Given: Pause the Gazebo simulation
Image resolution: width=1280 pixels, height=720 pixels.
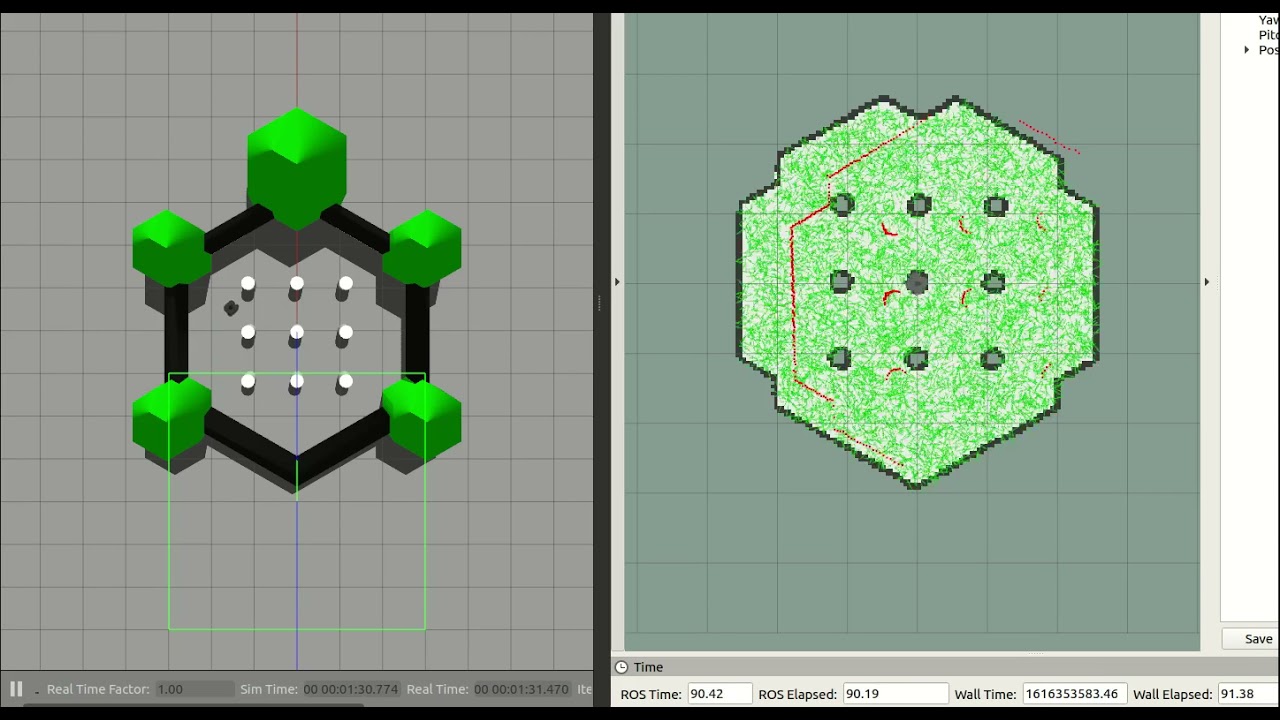Looking at the screenshot, I should pyautogui.click(x=16, y=689).
